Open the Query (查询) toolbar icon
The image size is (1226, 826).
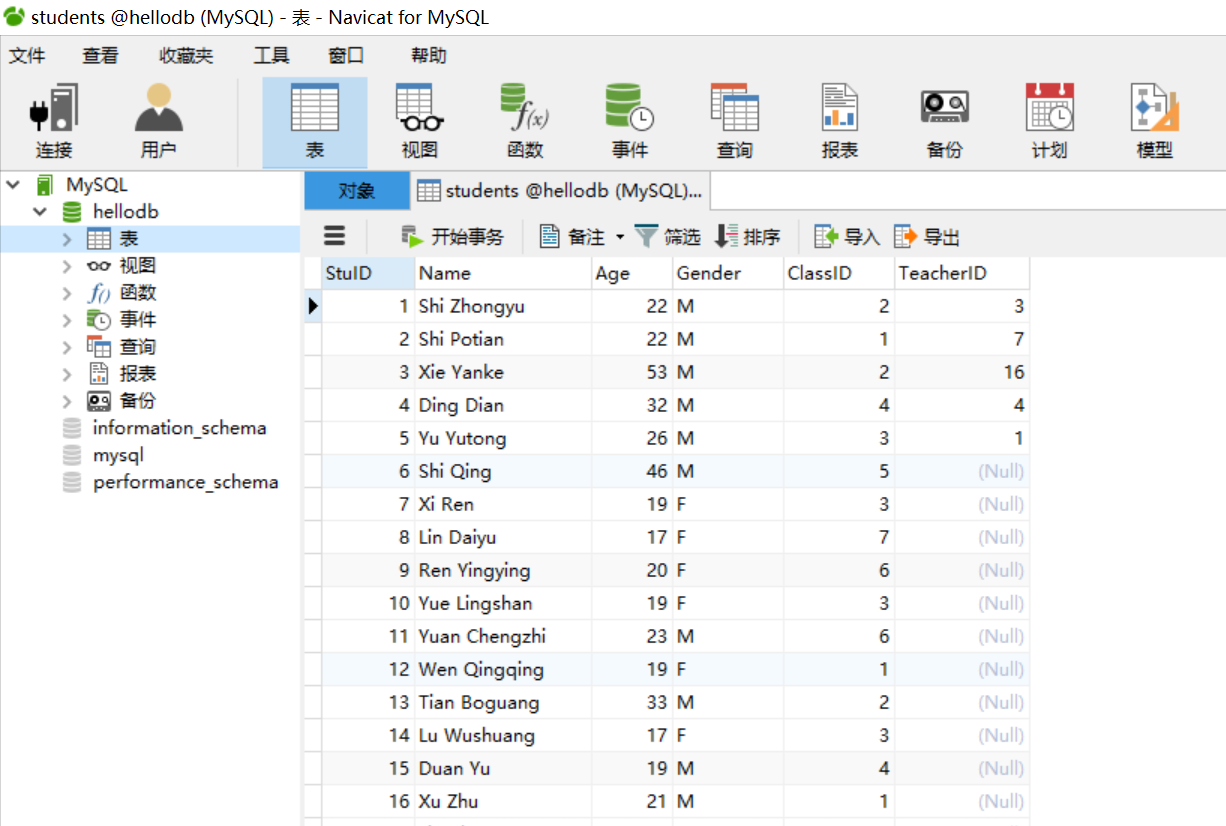[734, 121]
